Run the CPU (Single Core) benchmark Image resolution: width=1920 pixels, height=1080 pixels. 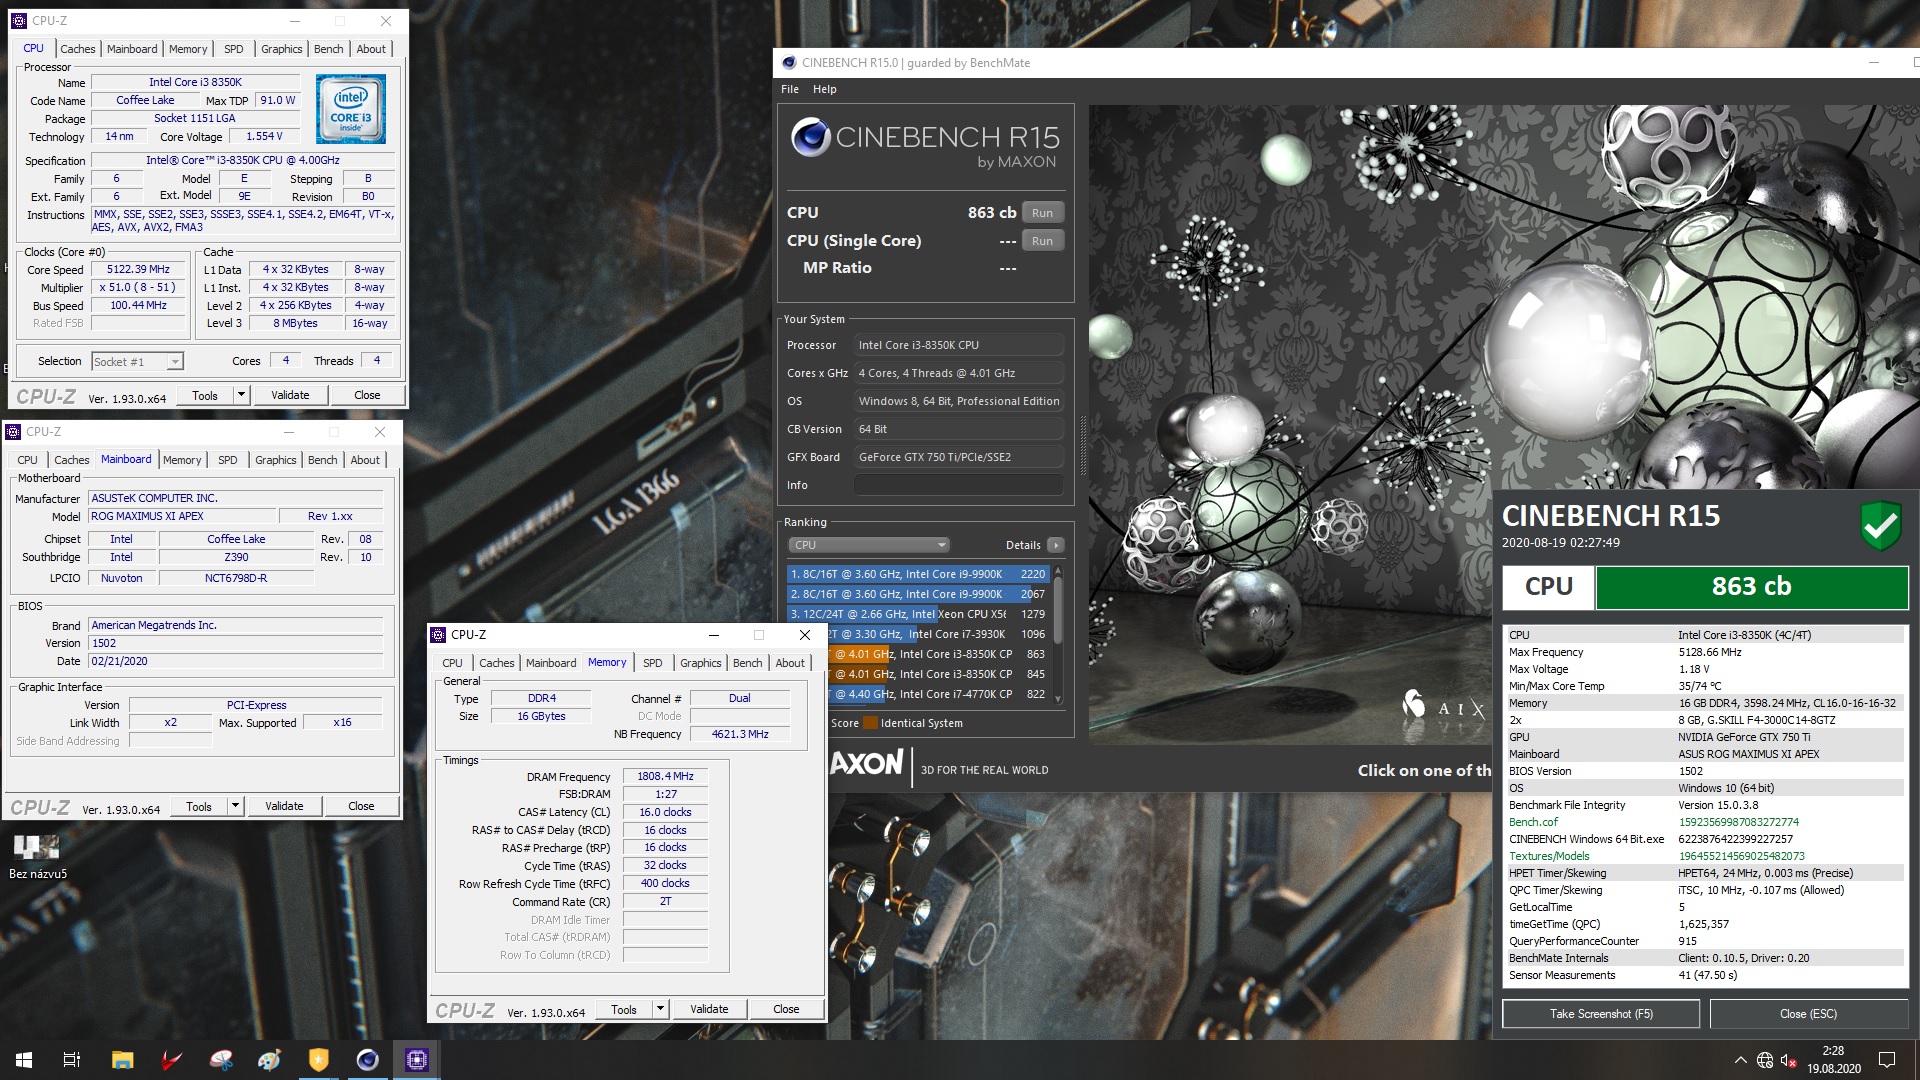click(x=1042, y=241)
